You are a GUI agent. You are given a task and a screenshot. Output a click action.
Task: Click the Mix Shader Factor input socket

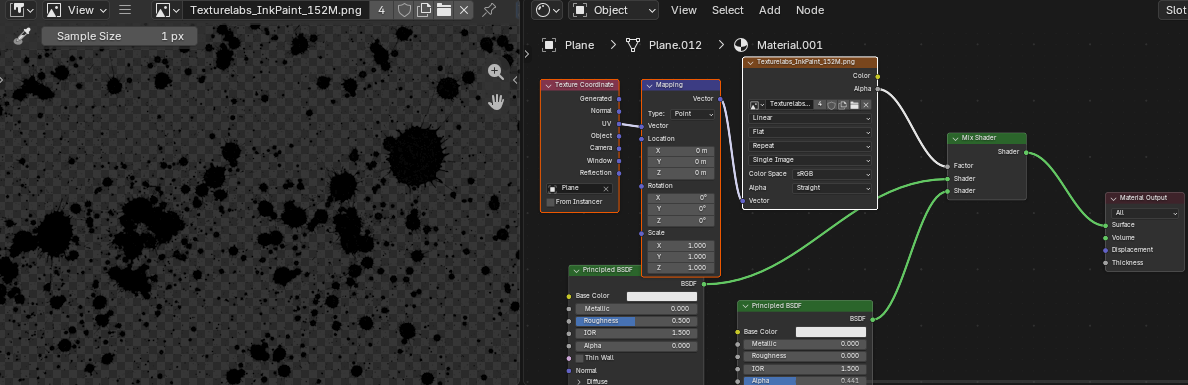[x=947, y=166]
